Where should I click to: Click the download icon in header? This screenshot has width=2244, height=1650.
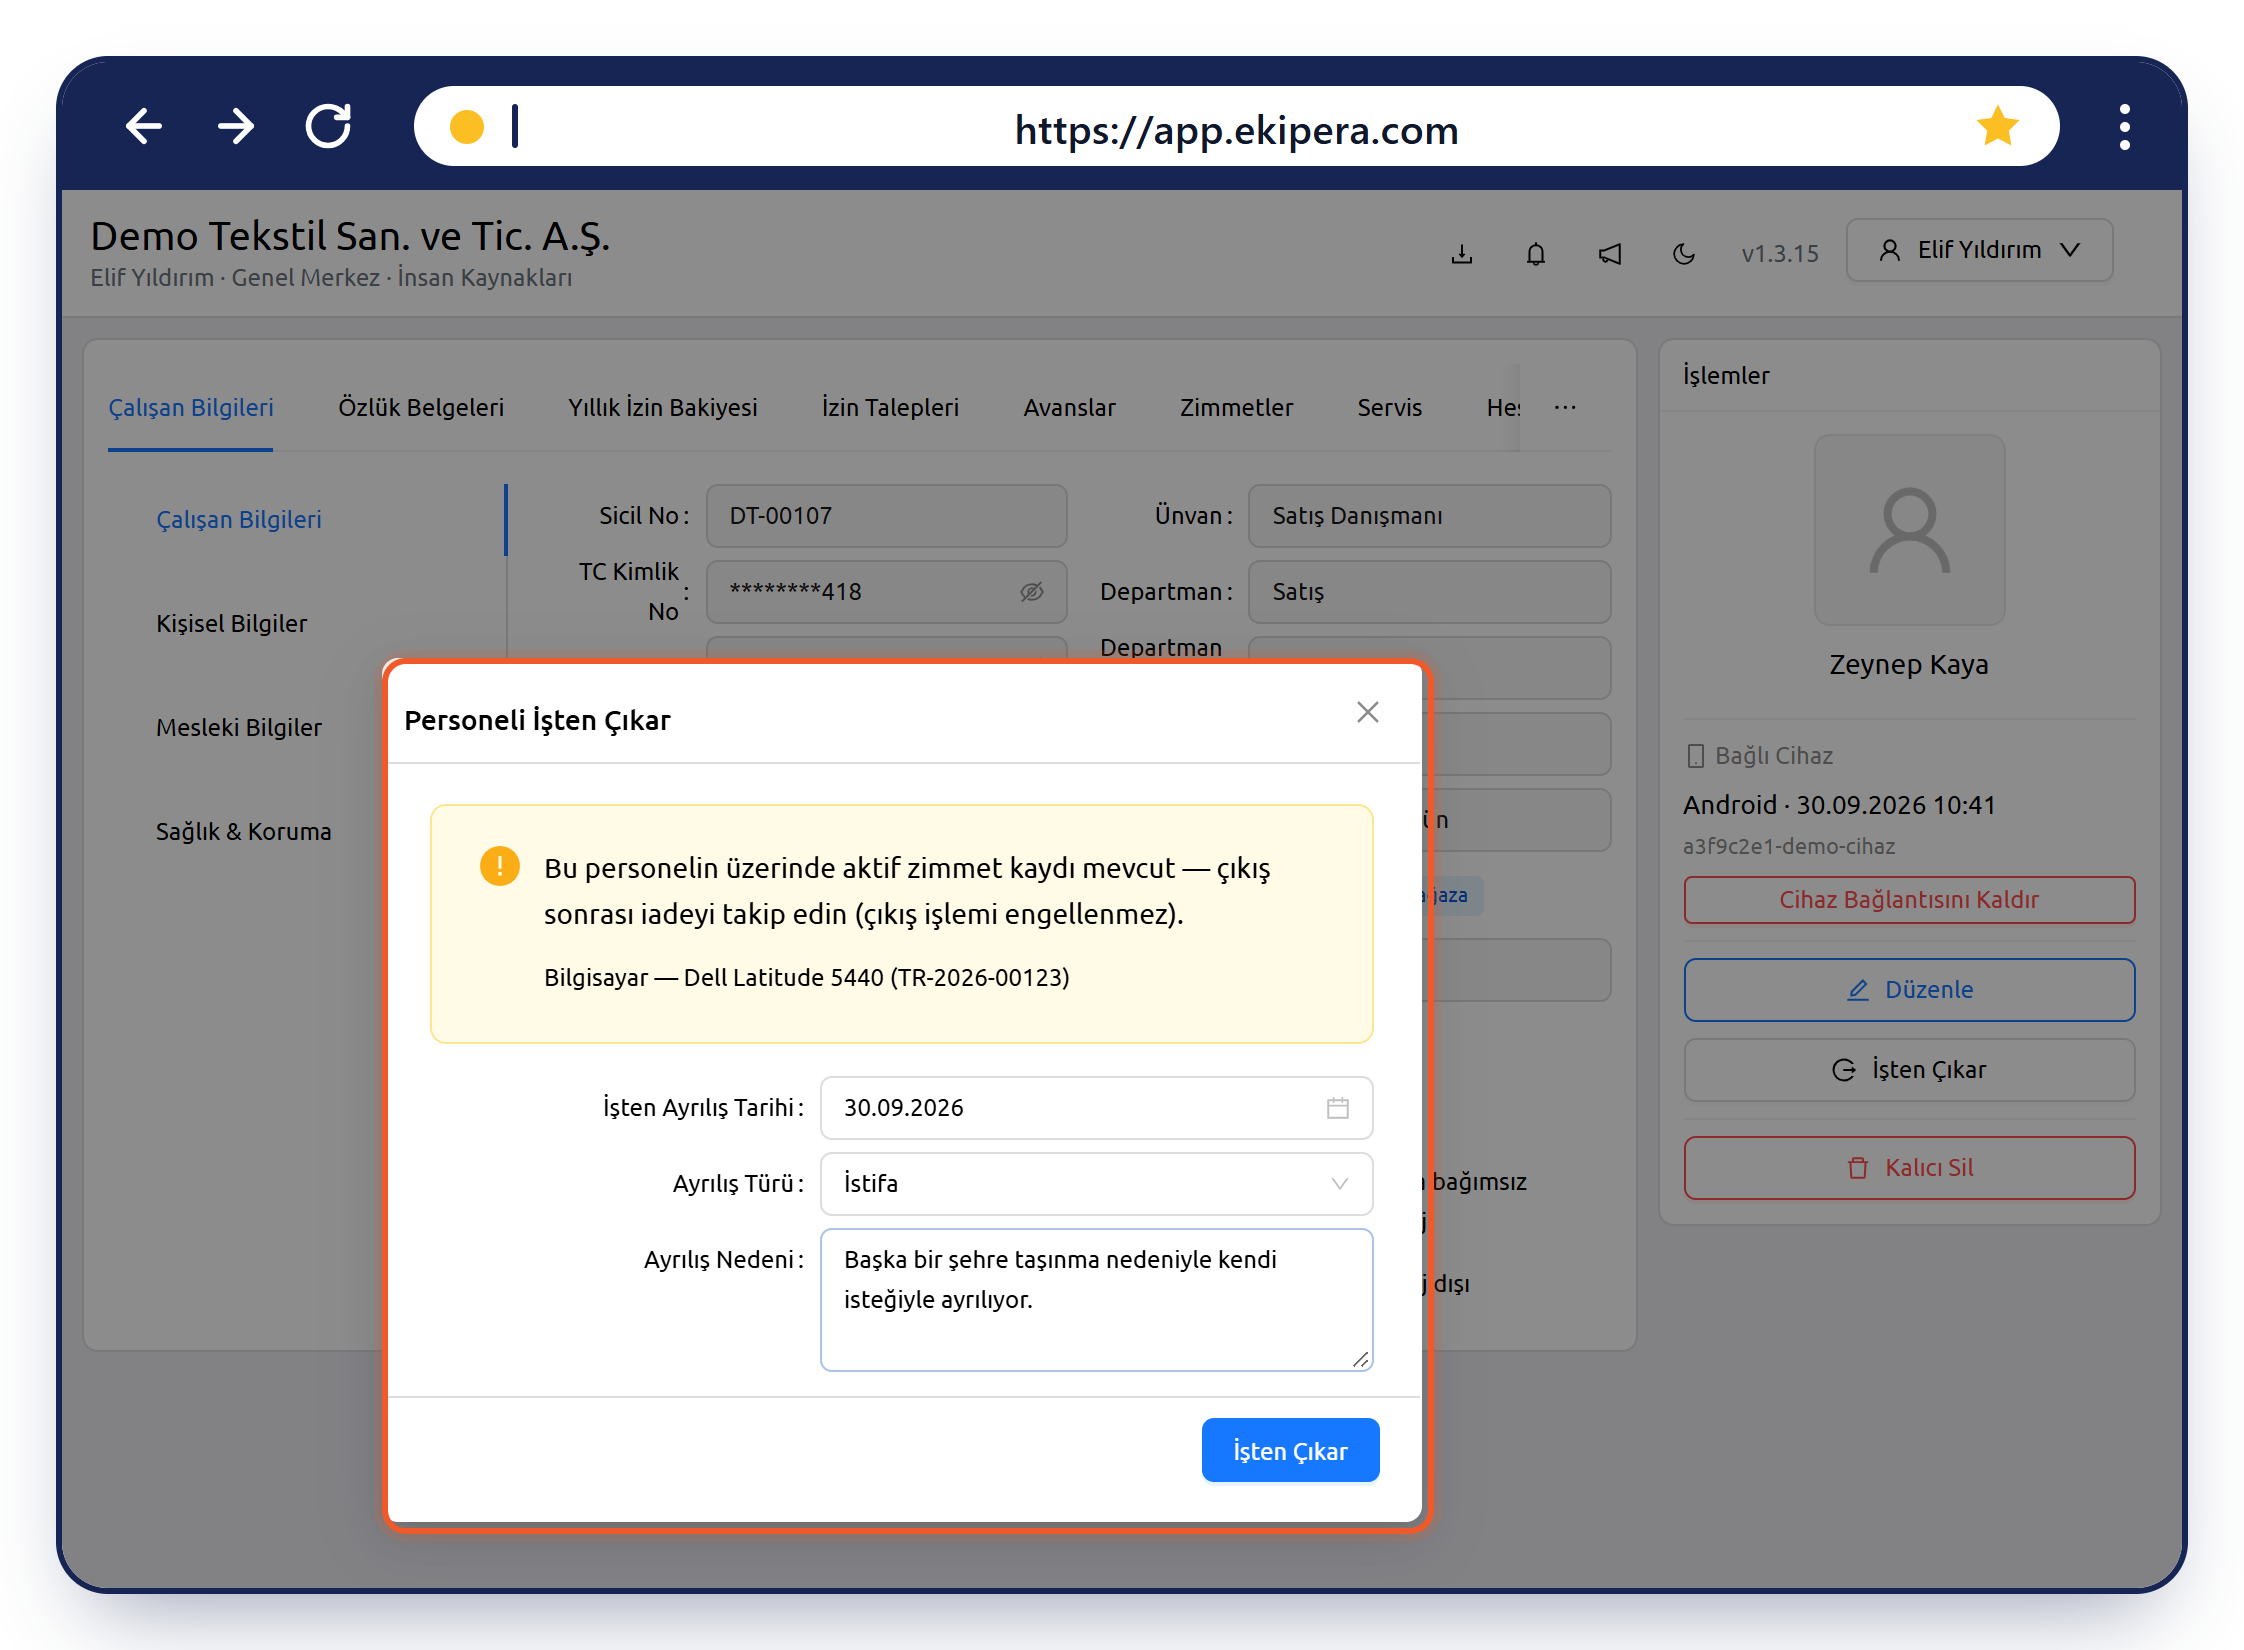pyautogui.click(x=1462, y=254)
